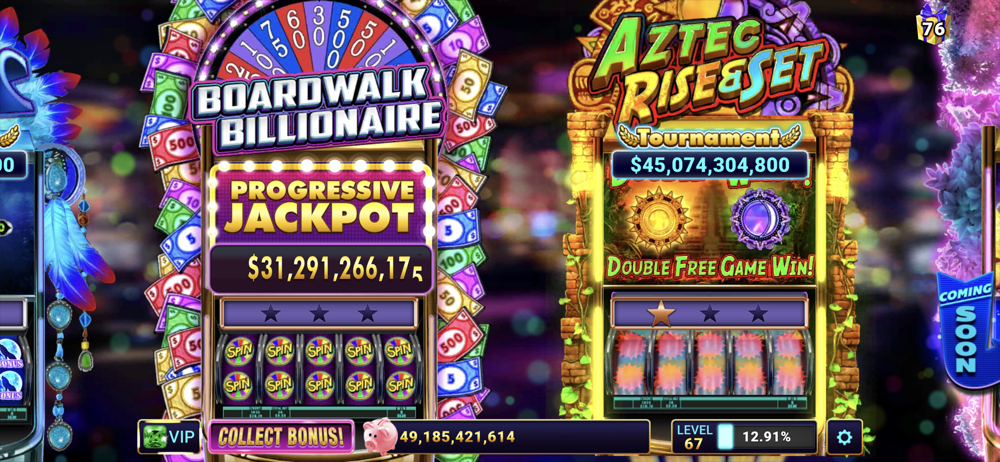This screenshot has width=1000, height=462.
Task: Open the VIP gem badge
Action: tap(168, 437)
